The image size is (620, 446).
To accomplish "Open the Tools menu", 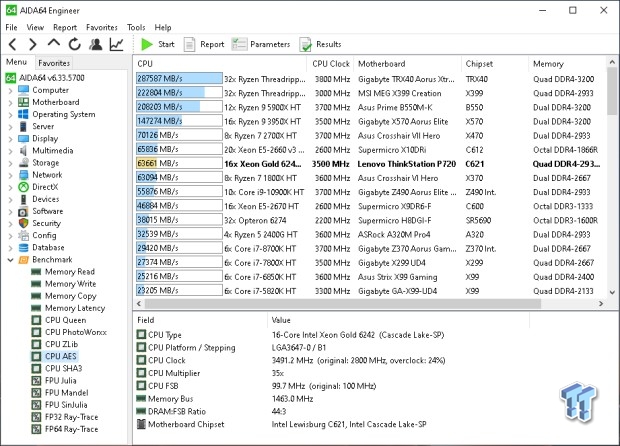I will click(136, 27).
